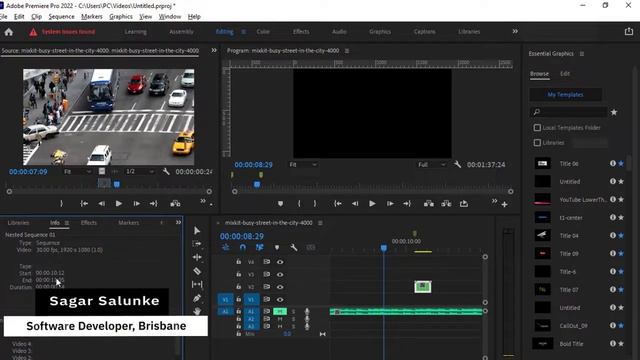
Task: Mark In in Program monitor
Action: pos(299,203)
